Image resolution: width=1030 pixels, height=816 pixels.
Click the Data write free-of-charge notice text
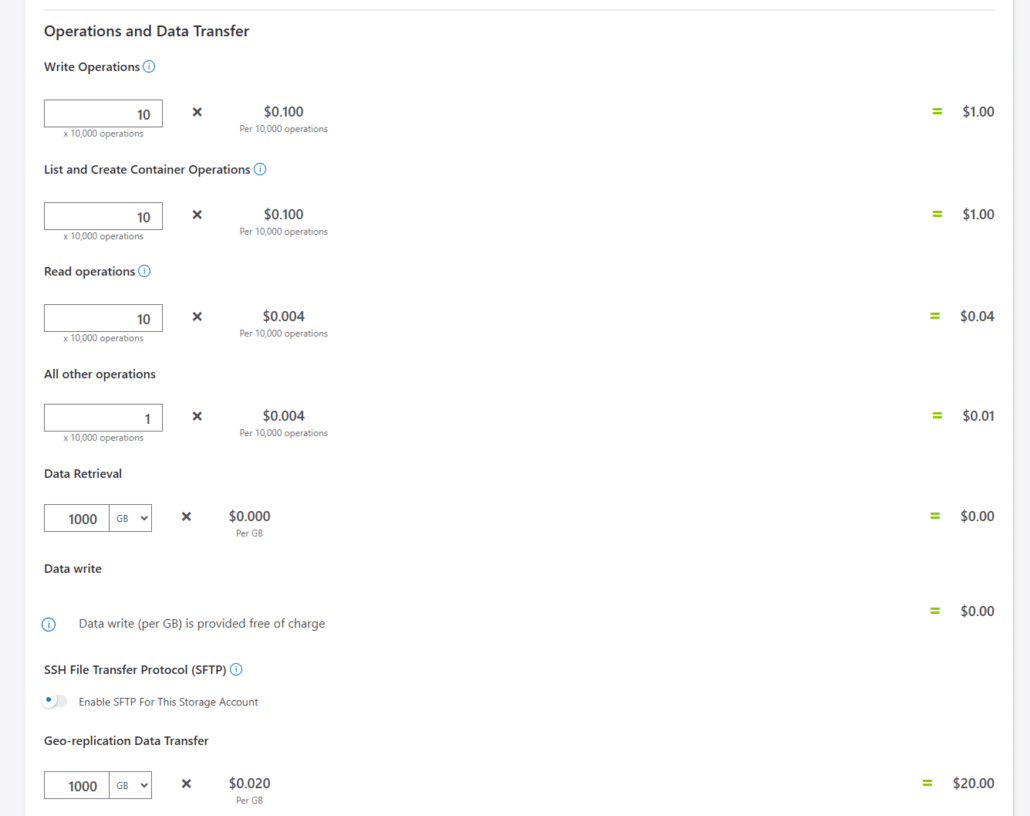coord(201,623)
